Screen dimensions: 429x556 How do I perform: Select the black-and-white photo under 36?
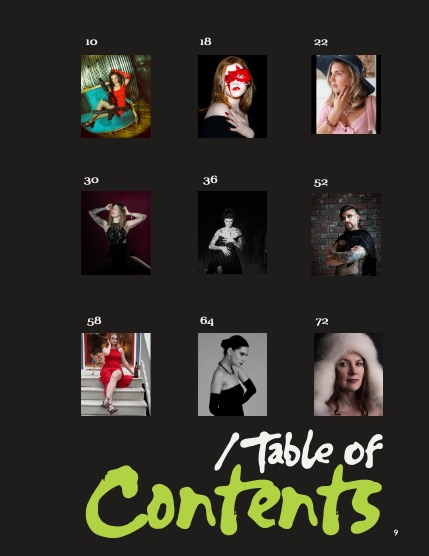[232, 232]
